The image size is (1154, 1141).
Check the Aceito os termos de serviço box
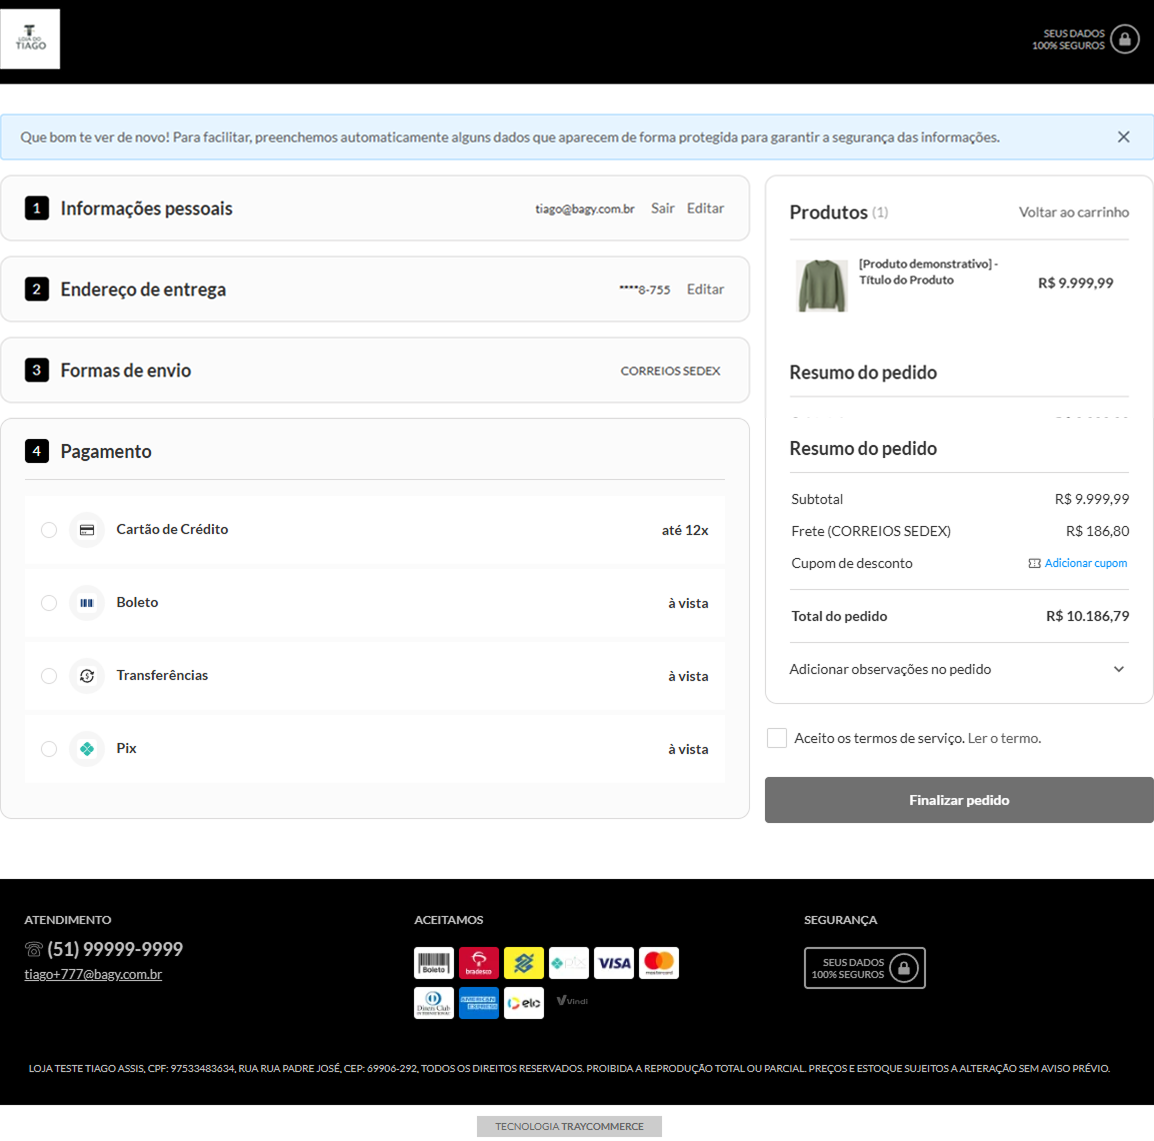coord(776,738)
